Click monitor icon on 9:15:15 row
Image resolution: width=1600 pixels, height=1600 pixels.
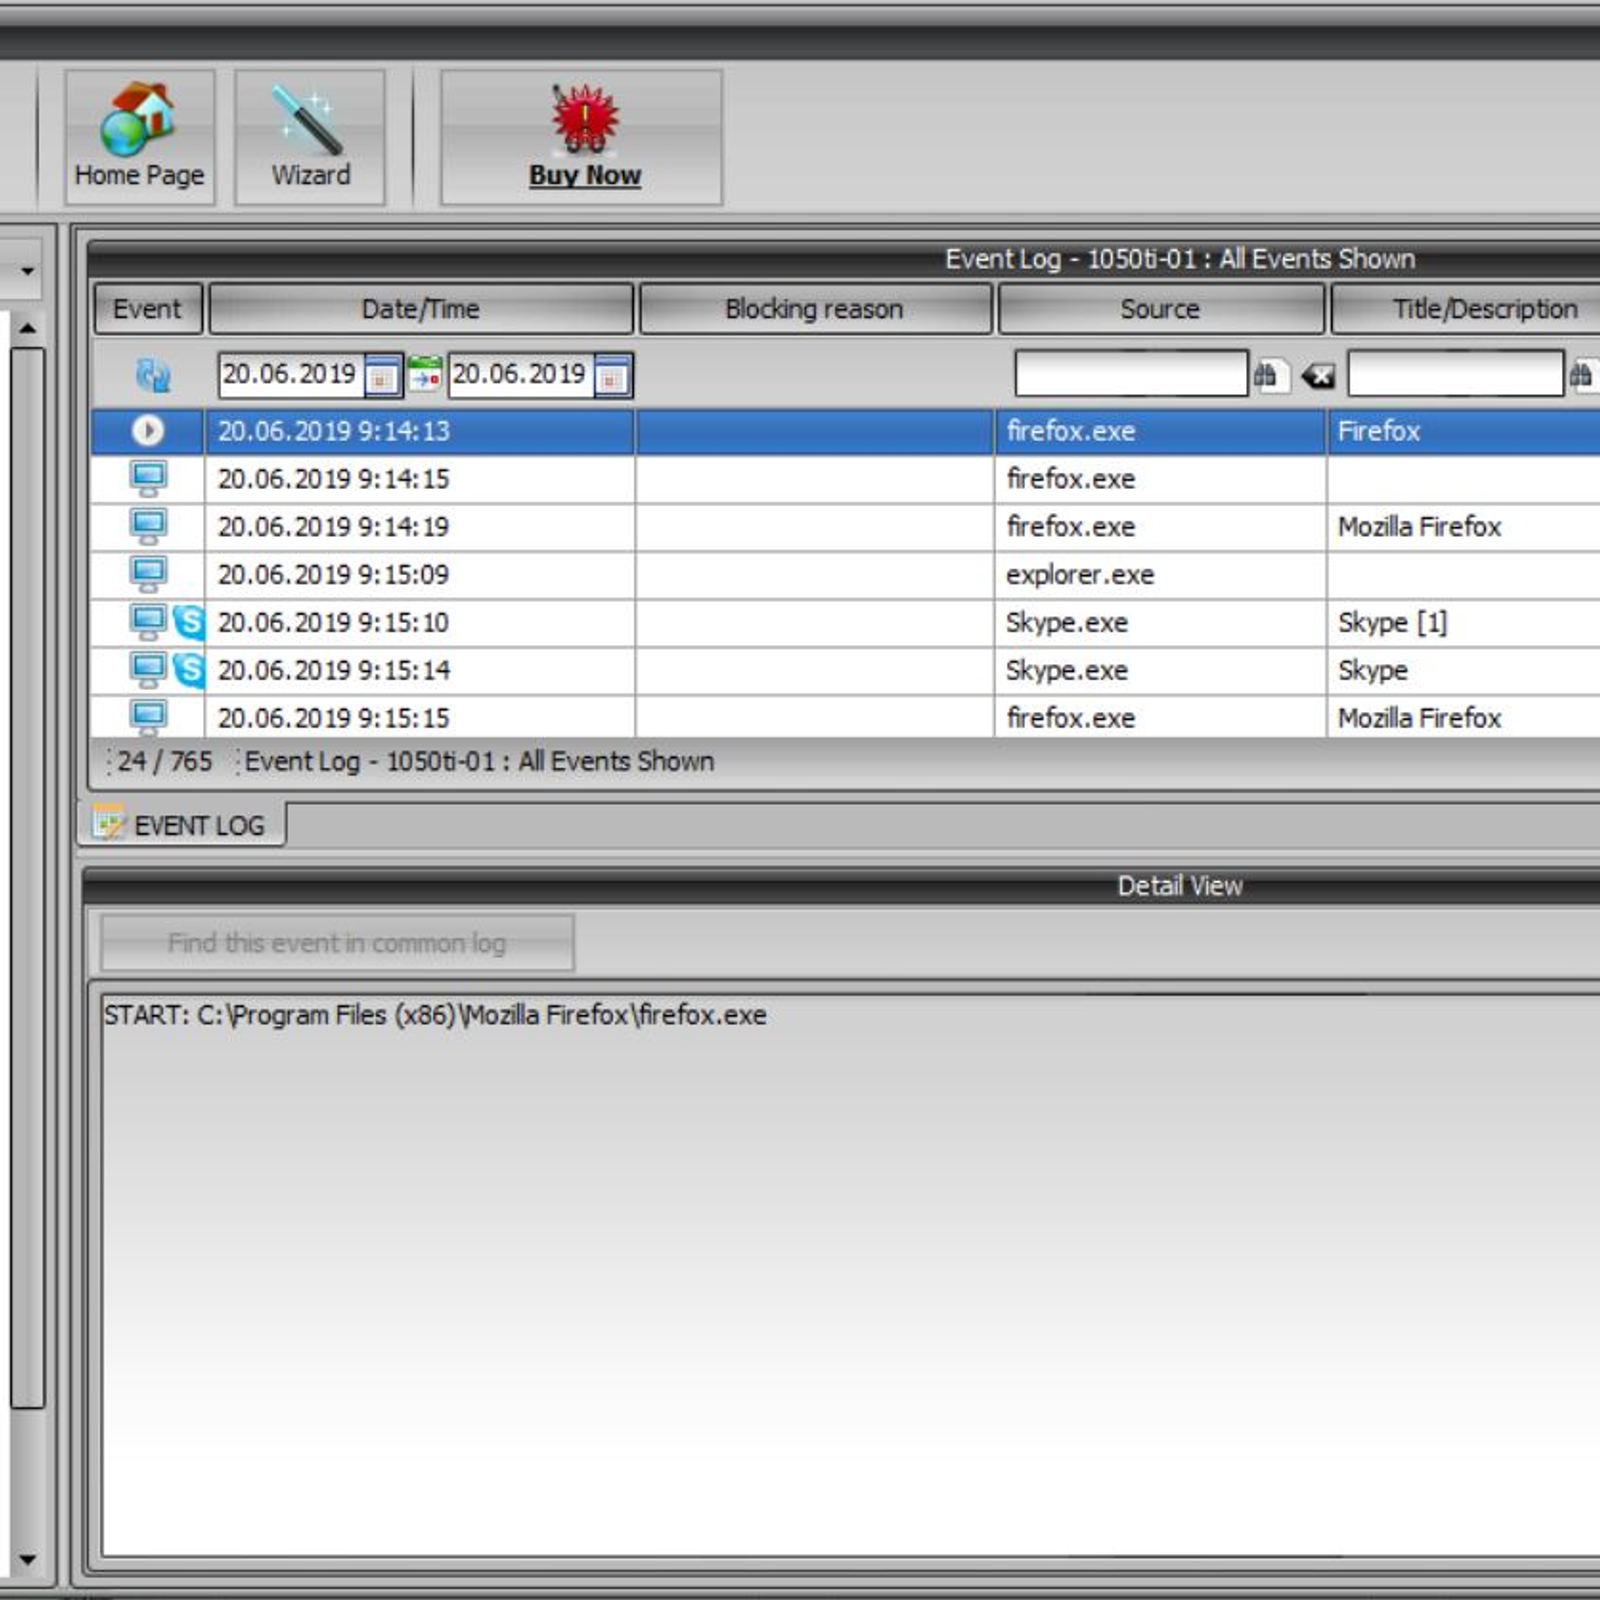coord(148,717)
